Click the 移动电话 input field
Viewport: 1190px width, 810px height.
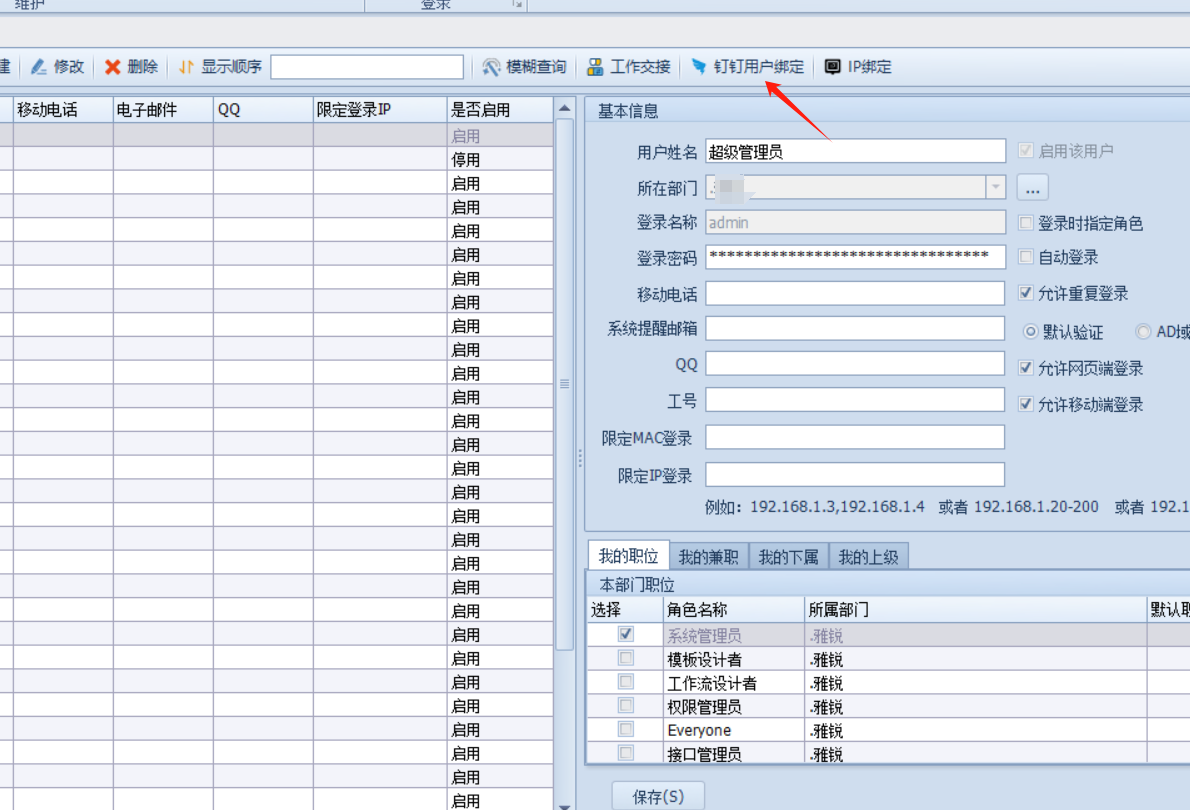point(855,293)
